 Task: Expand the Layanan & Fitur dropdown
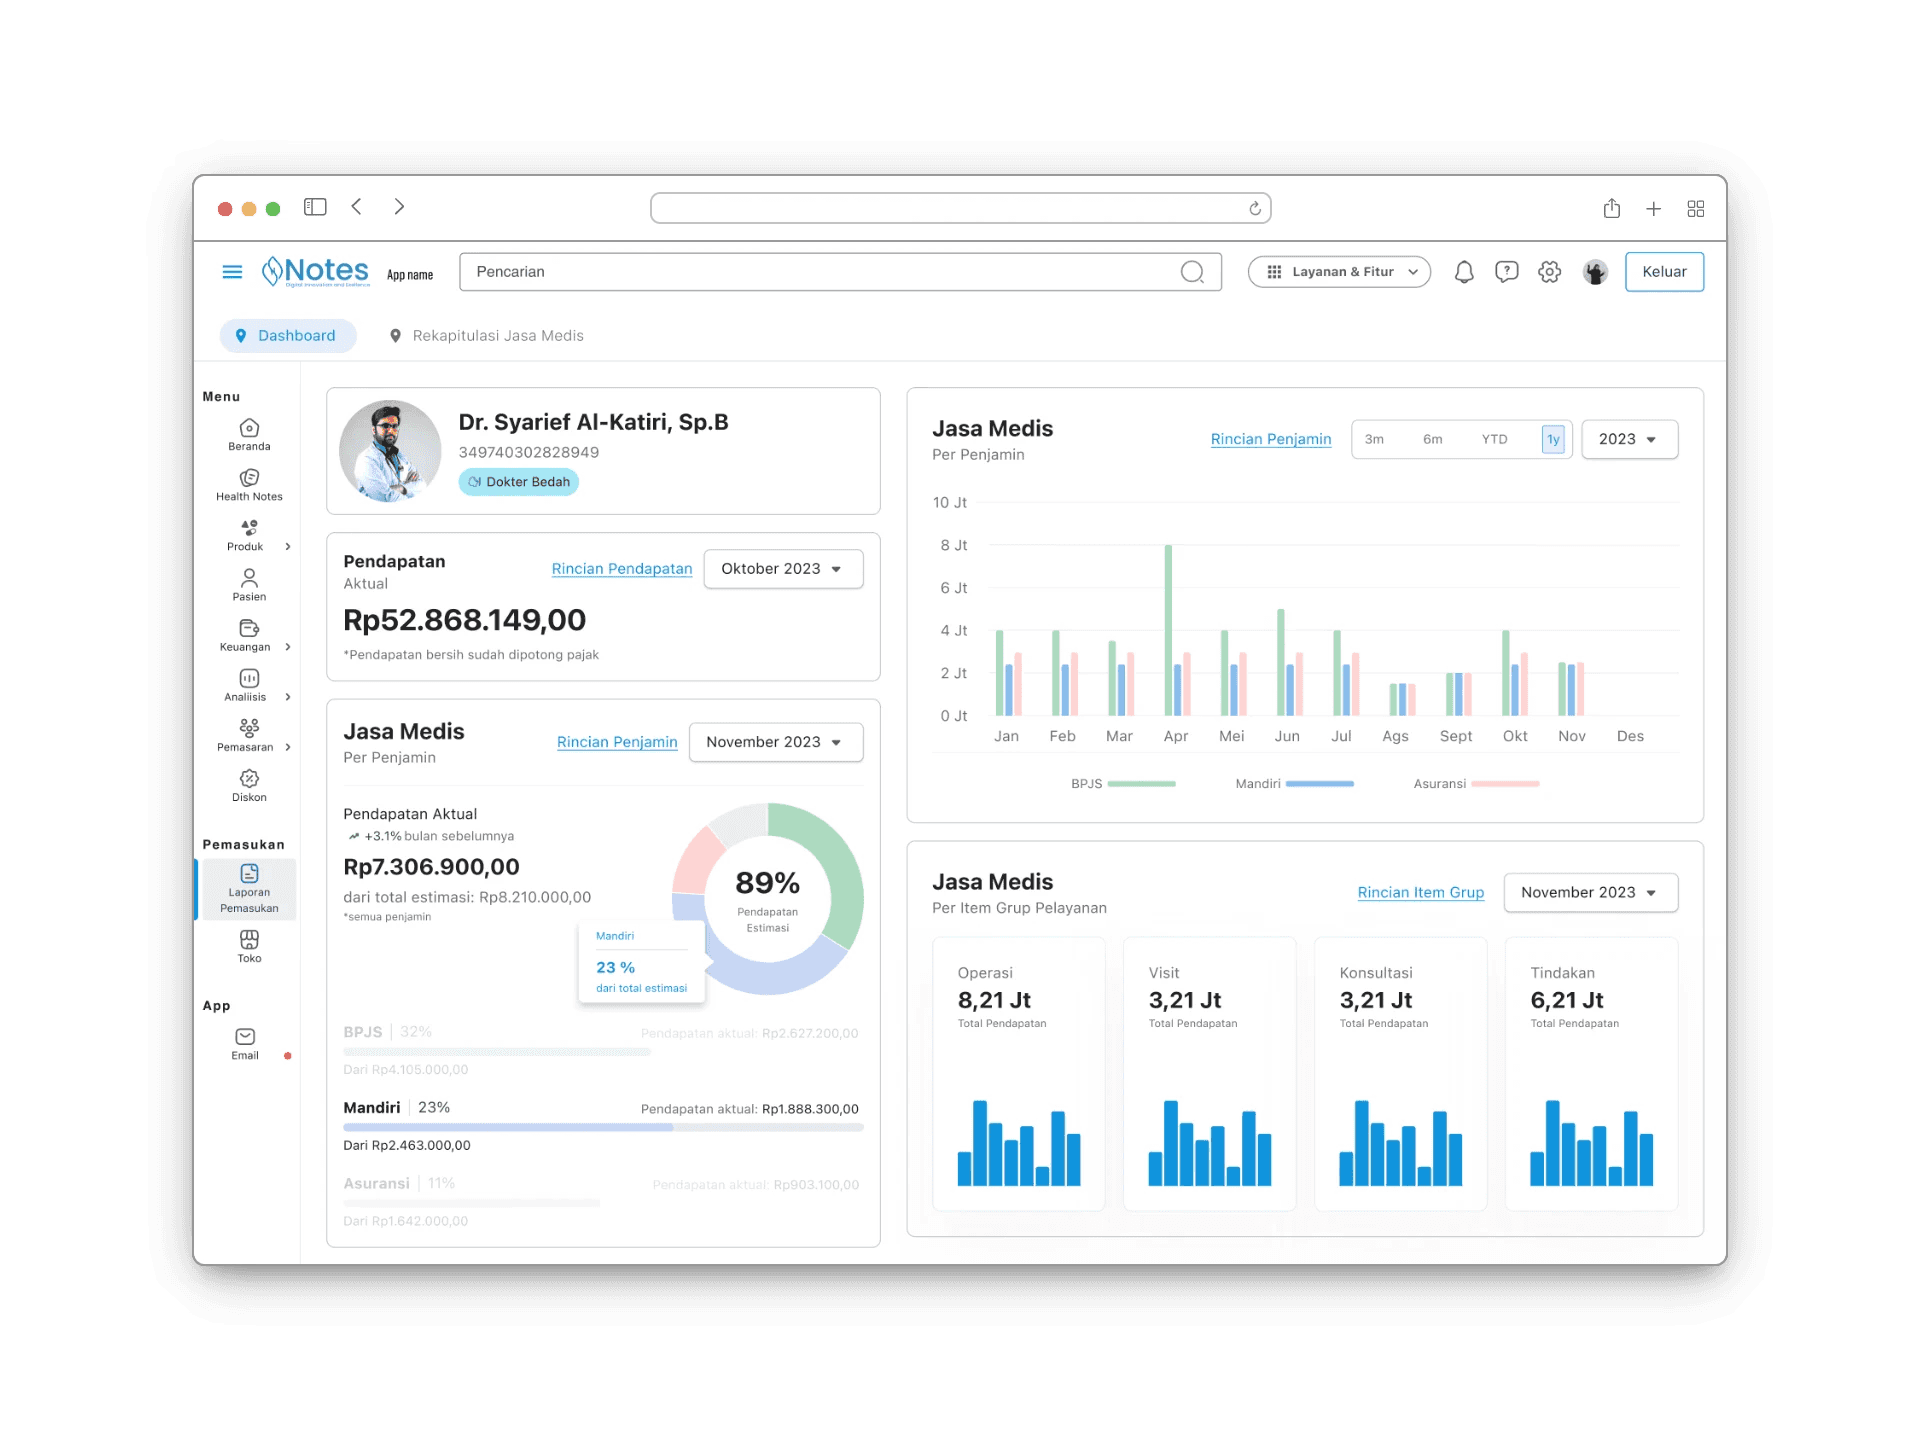click(1339, 272)
